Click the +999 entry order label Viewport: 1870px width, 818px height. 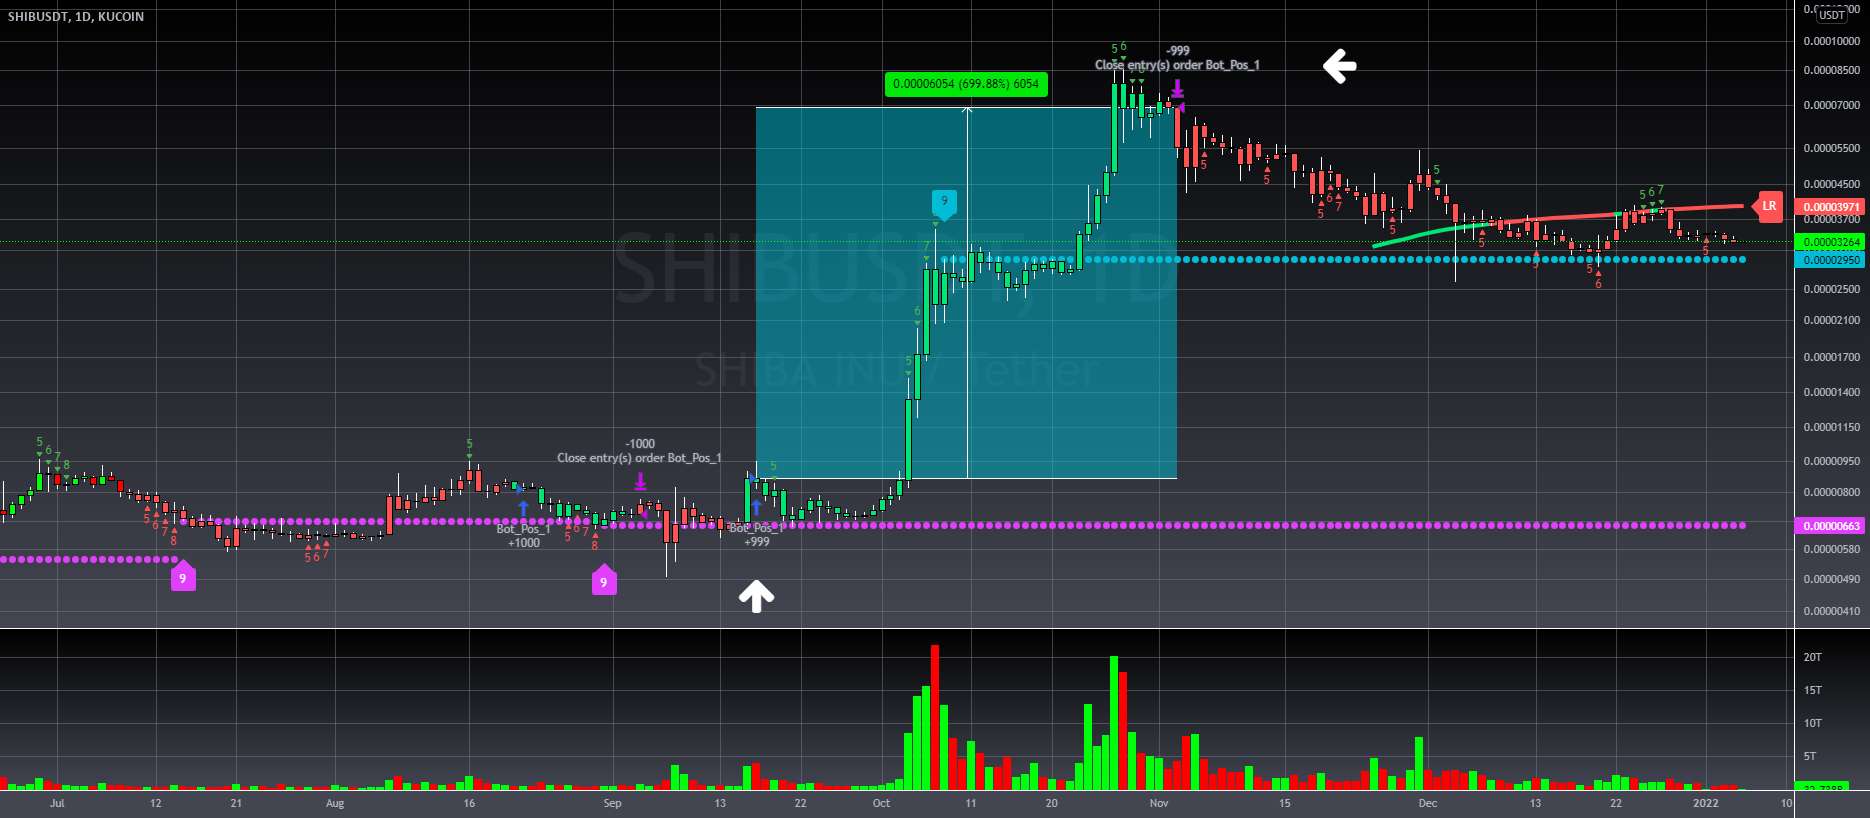coord(757,541)
